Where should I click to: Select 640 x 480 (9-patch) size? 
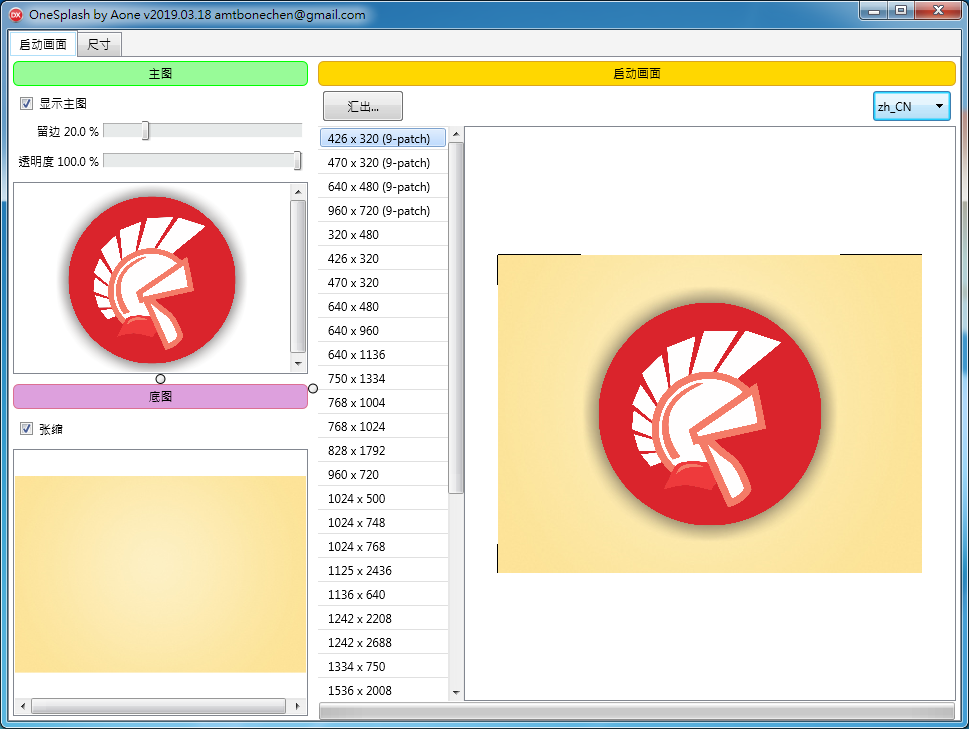pos(383,187)
